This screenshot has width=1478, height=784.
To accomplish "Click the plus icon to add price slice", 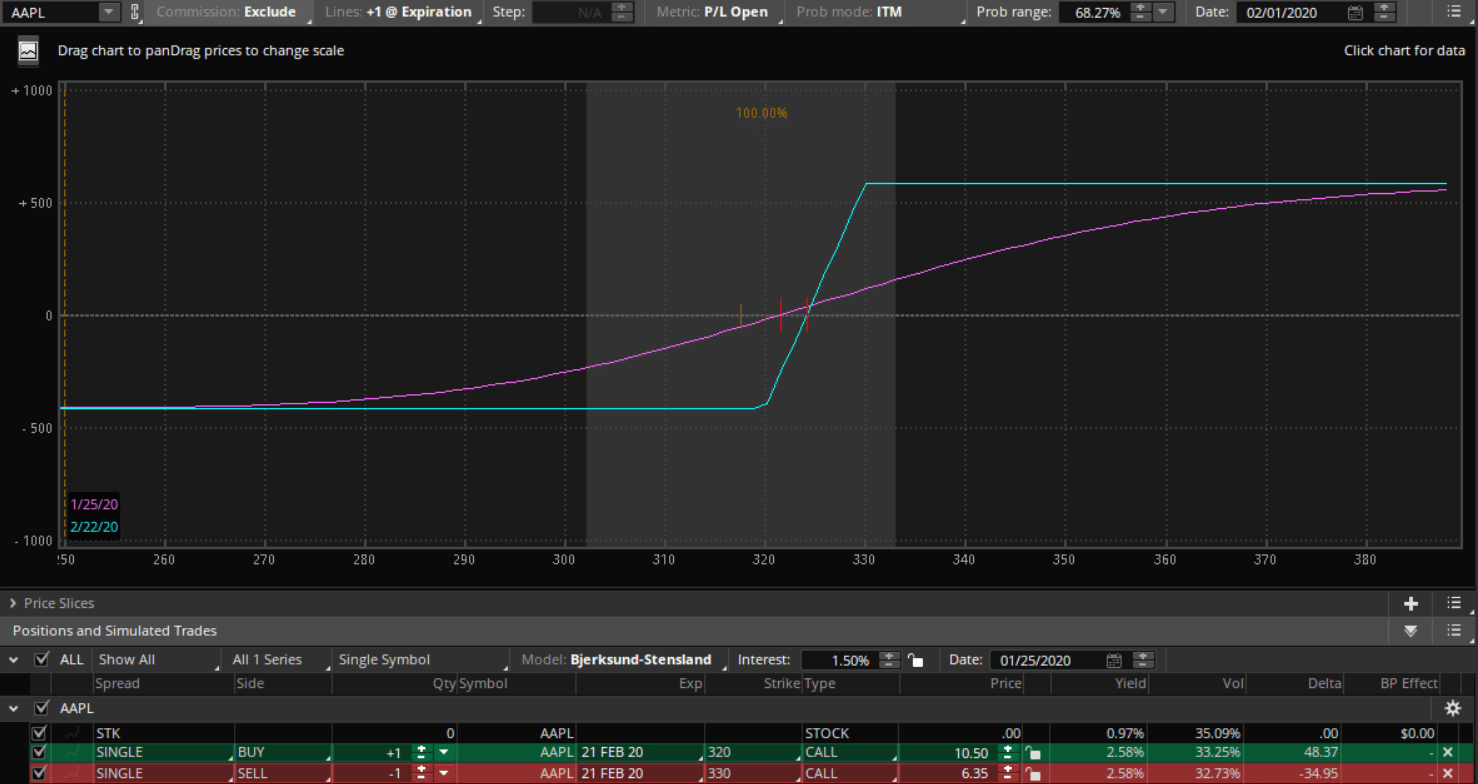I will (x=1411, y=603).
